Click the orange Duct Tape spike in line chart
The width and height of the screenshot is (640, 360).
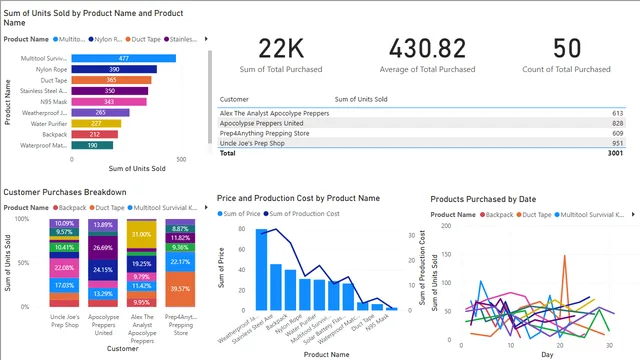[x=565, y=257]
